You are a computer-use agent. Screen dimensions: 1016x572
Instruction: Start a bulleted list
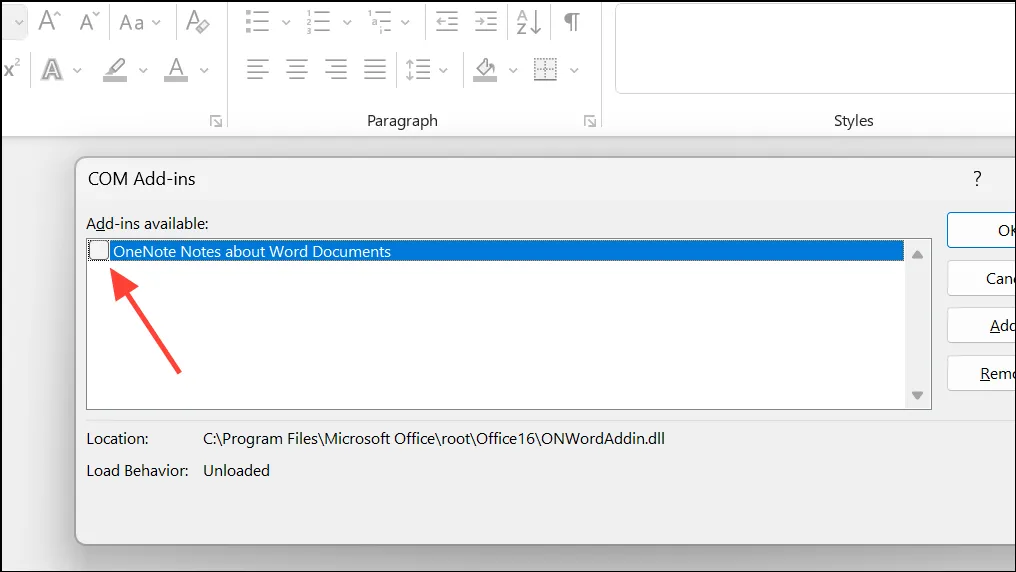click(x=257, y=22)
